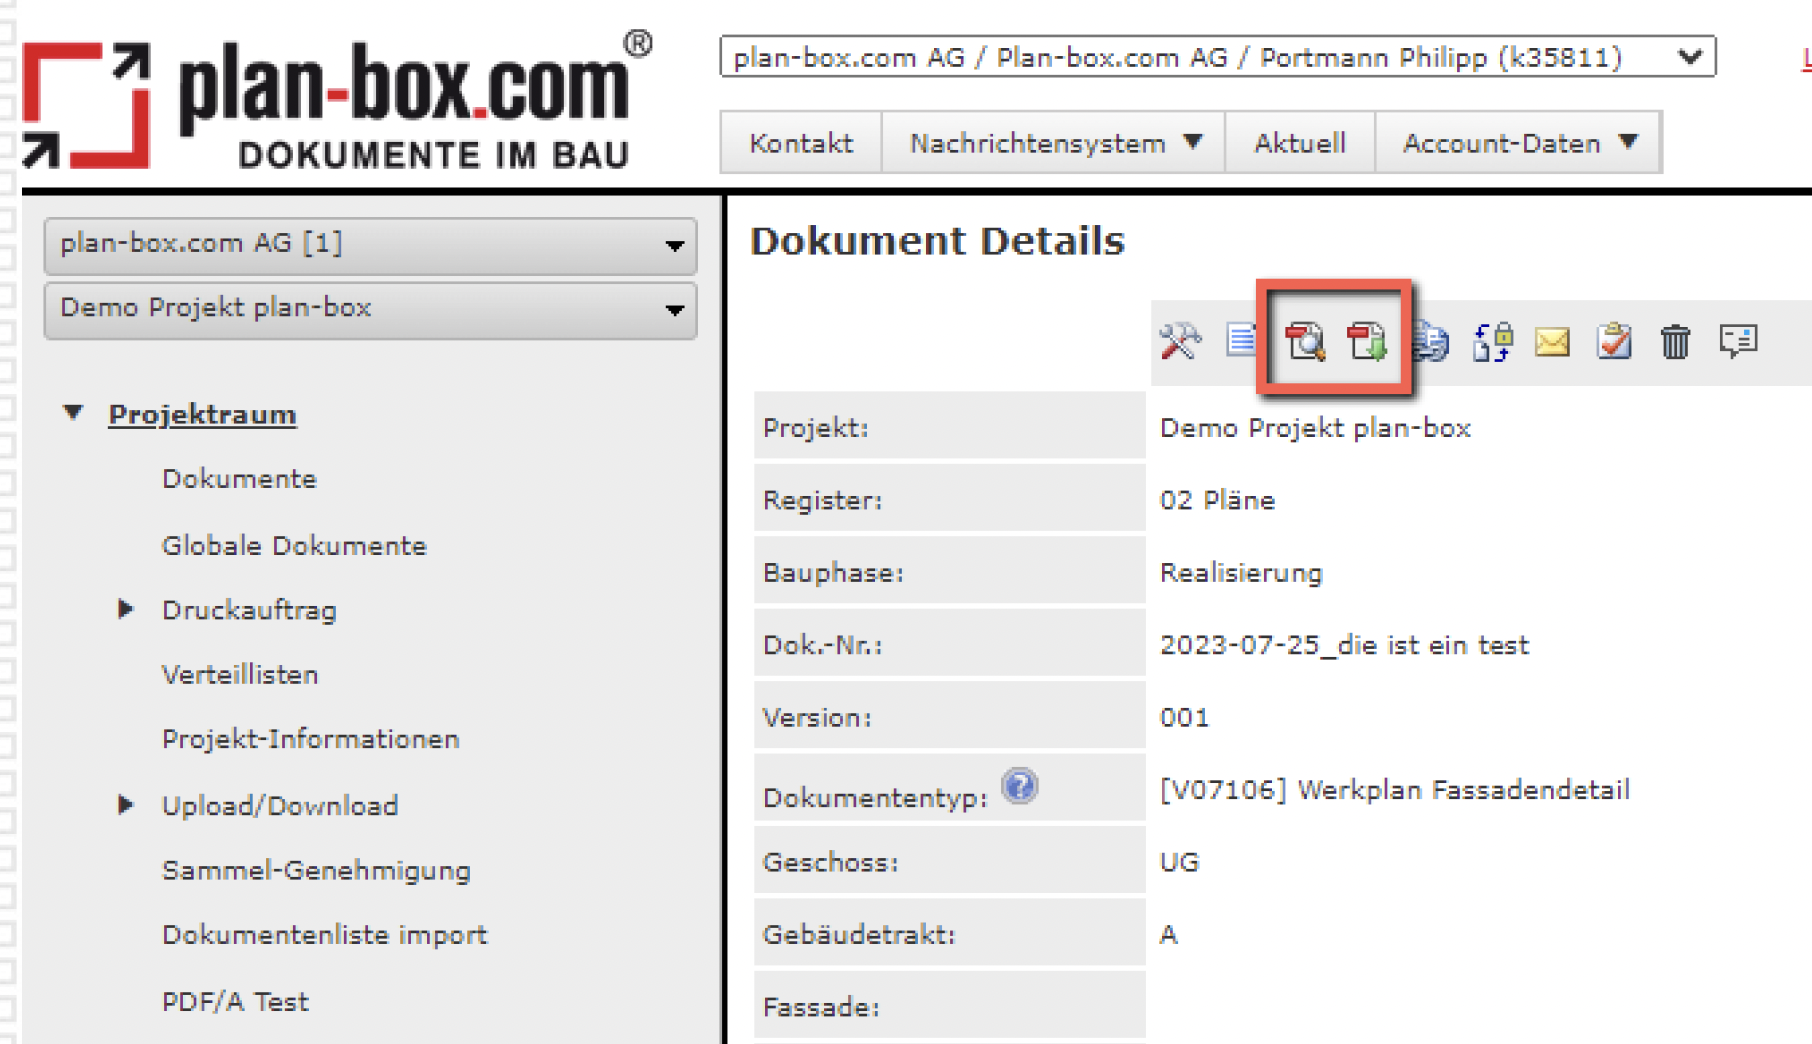Open Verteillisten in the sidebar
Screen dimensions: 1812x1044
(240, 675)
